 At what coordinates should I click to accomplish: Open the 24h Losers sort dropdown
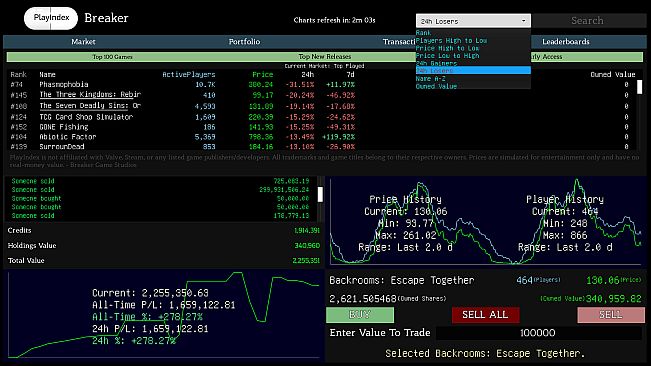pyautogui.click(x=473, y=21)
